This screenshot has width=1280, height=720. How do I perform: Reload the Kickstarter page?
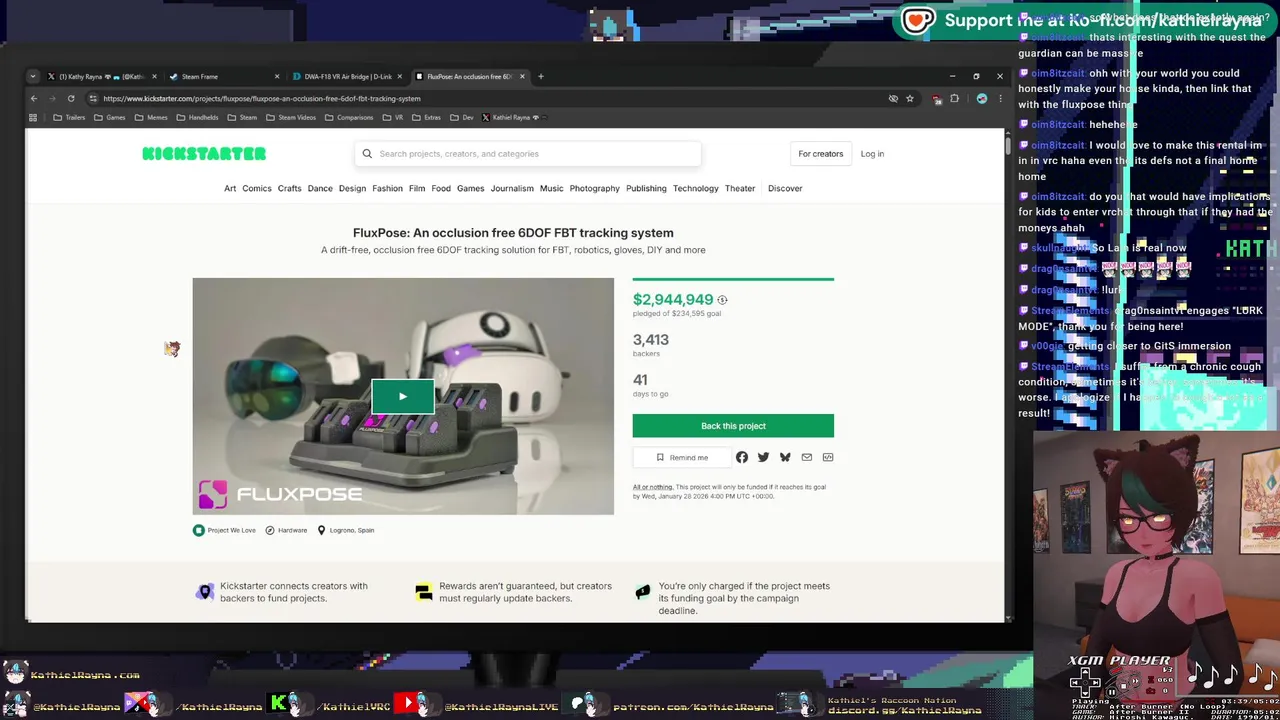(x=71, y=98)
